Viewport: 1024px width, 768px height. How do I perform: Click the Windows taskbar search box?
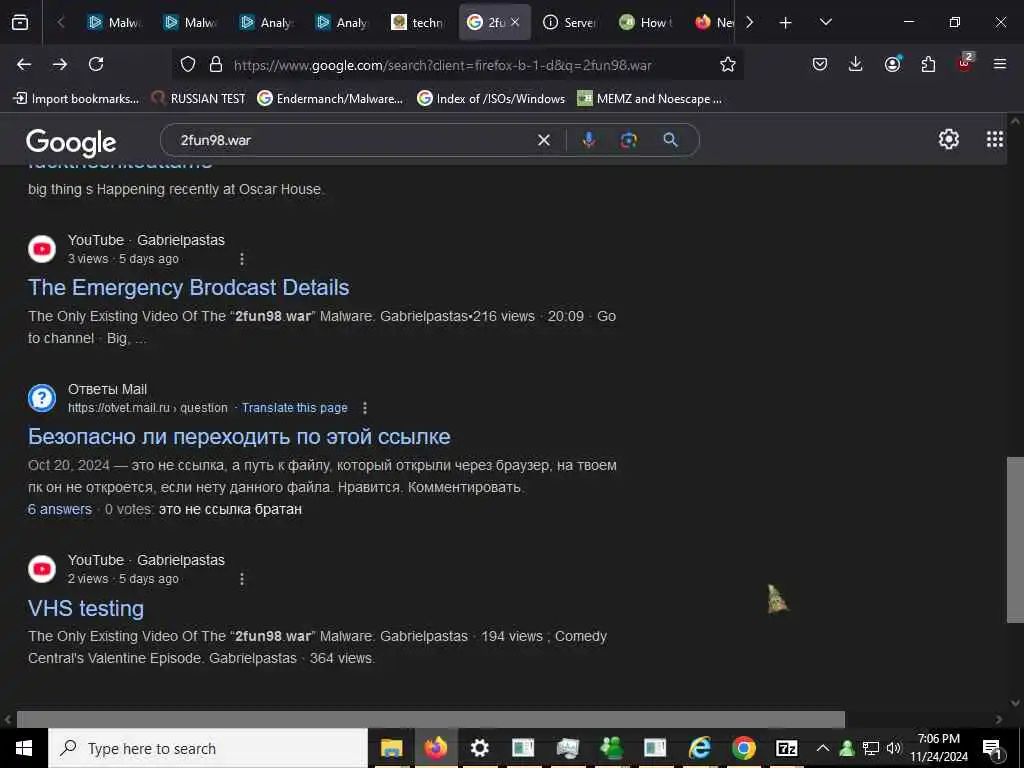pyautogui.click(x=208, y=748)
